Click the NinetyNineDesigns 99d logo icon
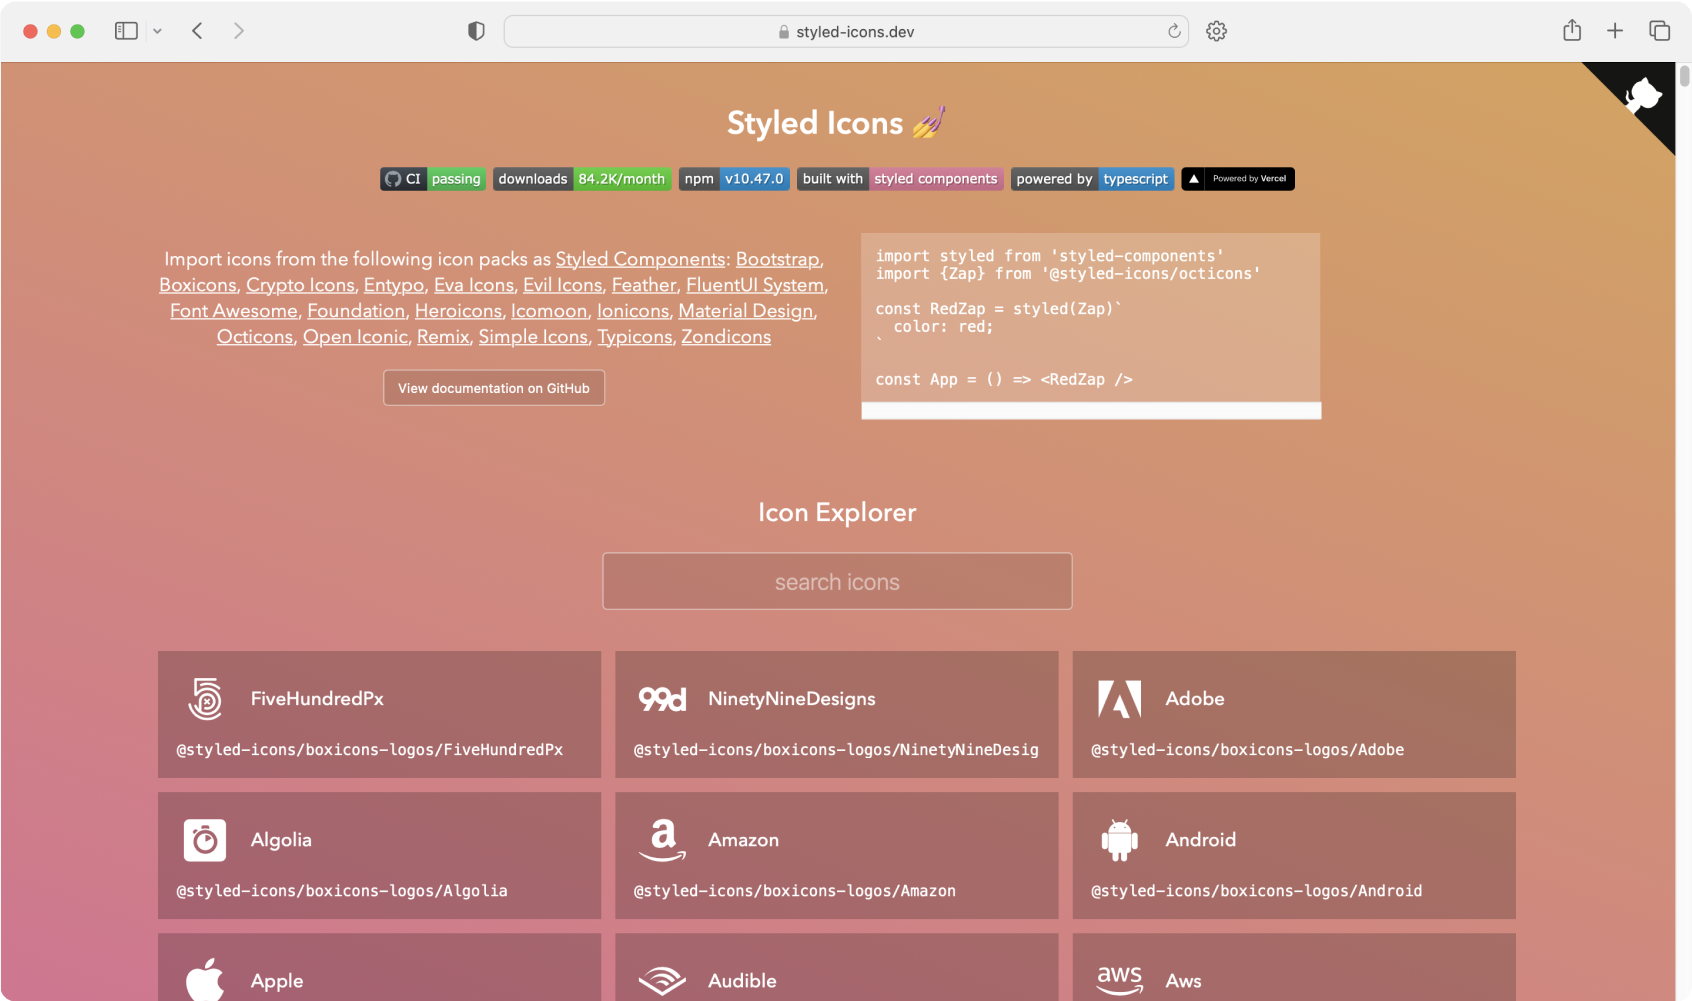 pos(662,699)
